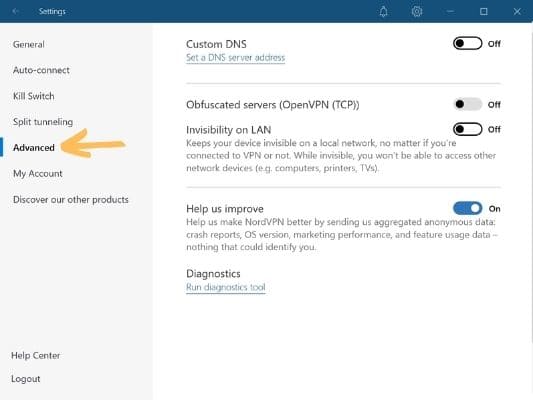This screenshot has height=400, width=533.
Task: Open the Help Center
Action: click(x=35, y=355)
